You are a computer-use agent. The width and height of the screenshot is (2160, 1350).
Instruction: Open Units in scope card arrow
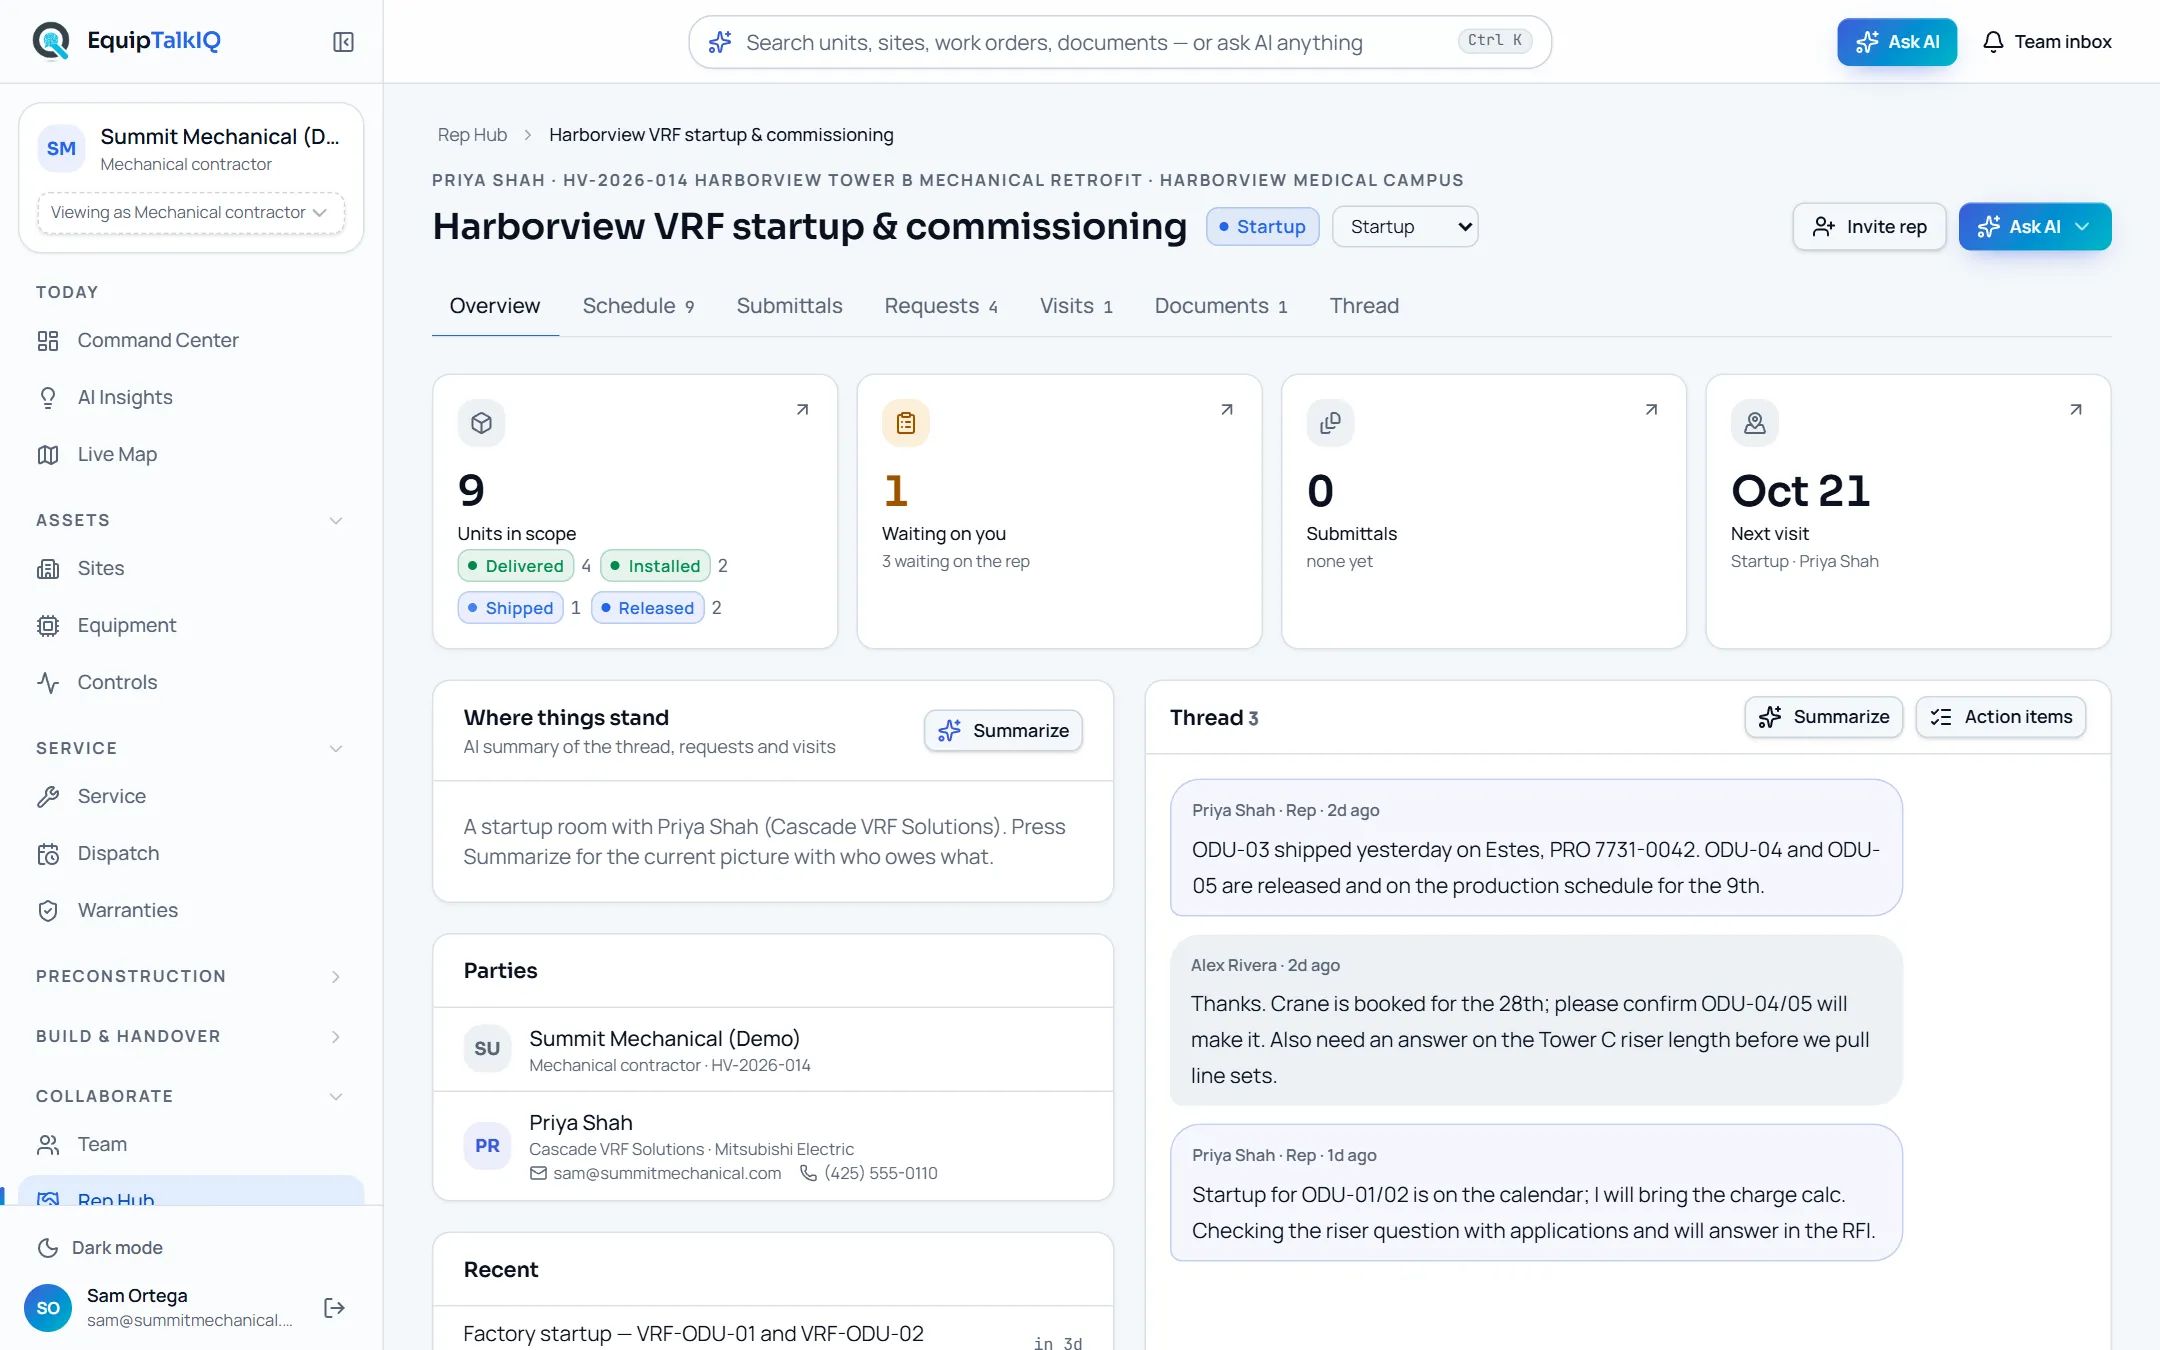click(x=802, y=410)
